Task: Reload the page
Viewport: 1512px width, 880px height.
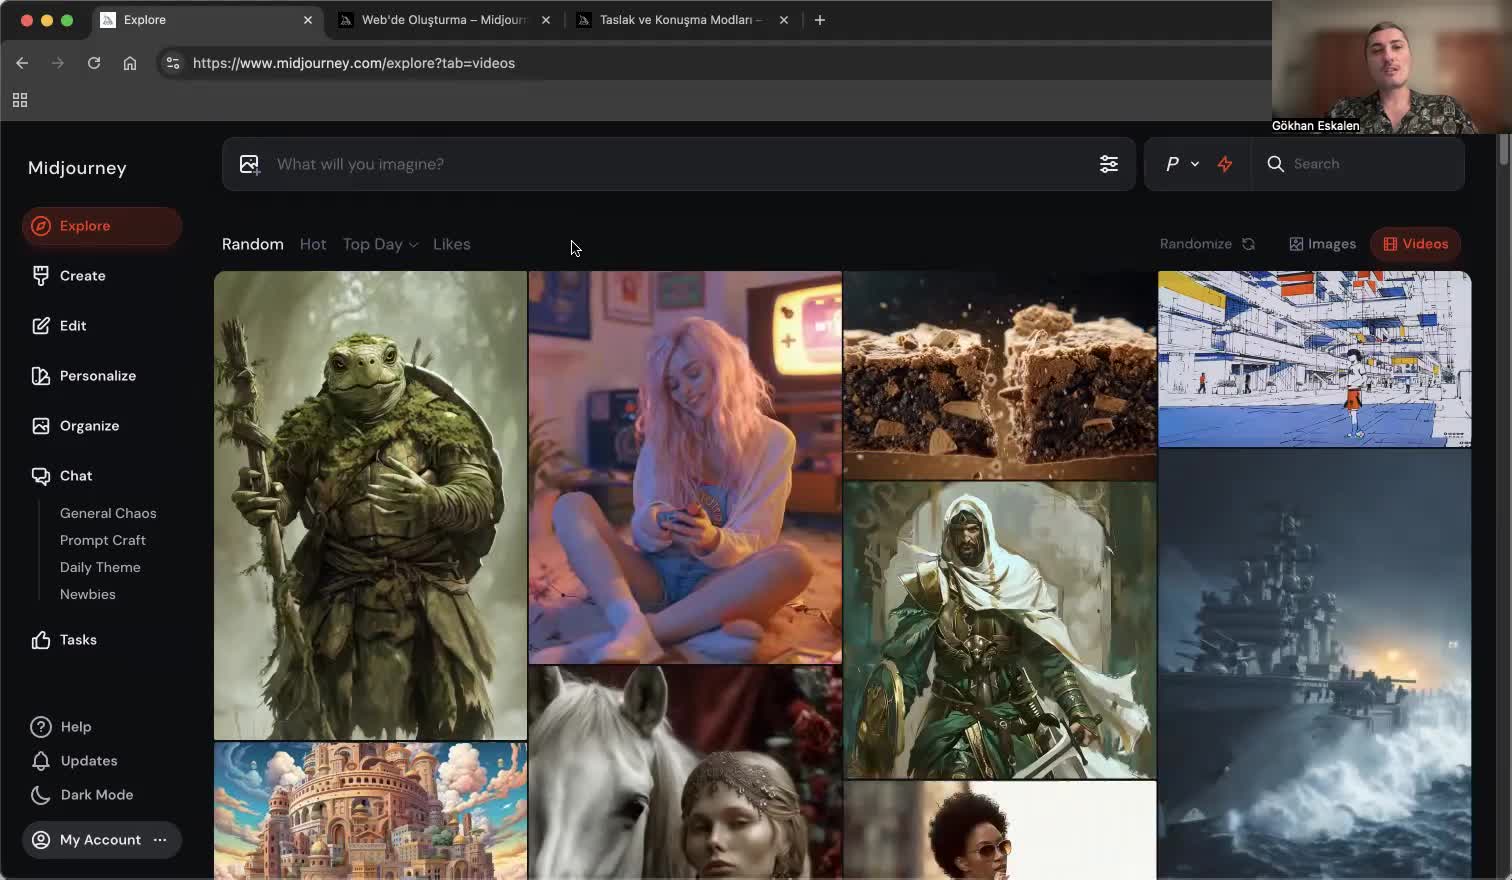Action: (94, 63)
